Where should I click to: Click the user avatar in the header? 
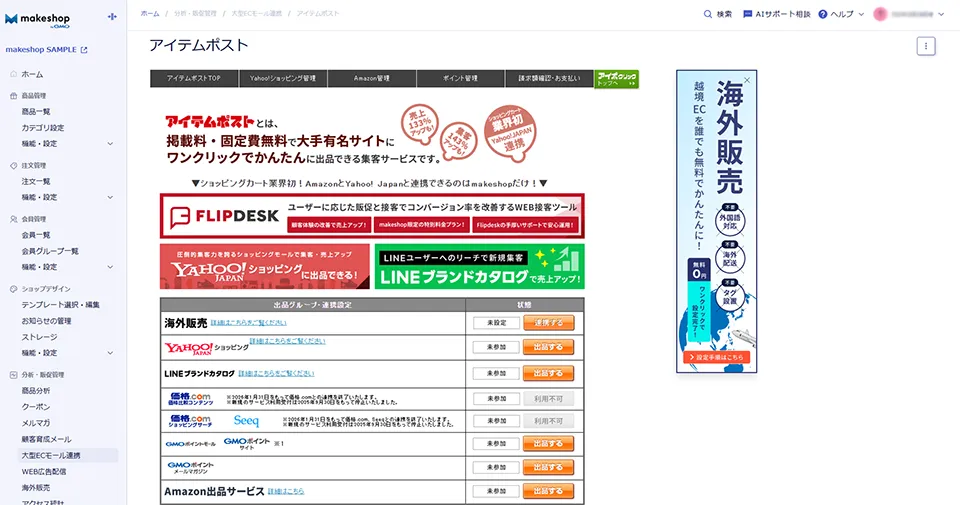(880, 15)
